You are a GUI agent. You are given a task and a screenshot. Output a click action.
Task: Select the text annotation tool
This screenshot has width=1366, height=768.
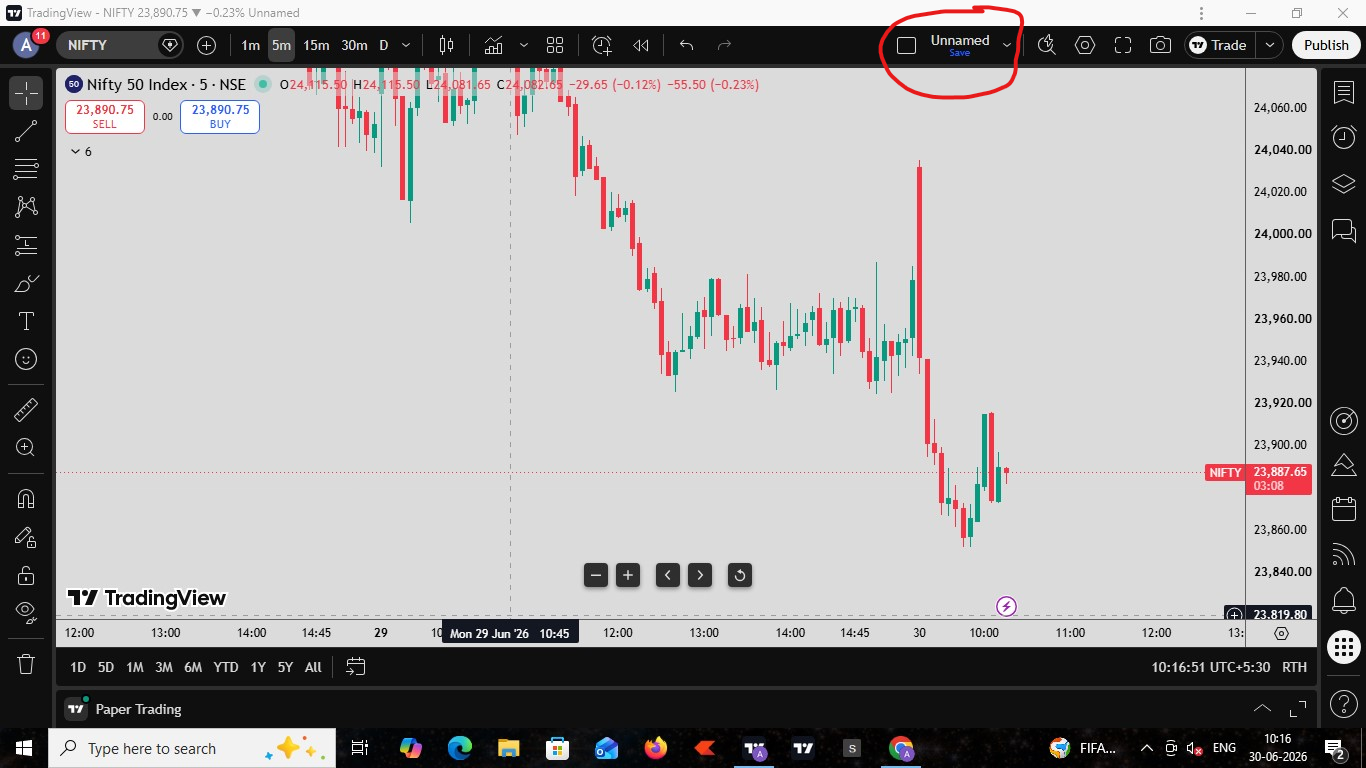(26, 321)
